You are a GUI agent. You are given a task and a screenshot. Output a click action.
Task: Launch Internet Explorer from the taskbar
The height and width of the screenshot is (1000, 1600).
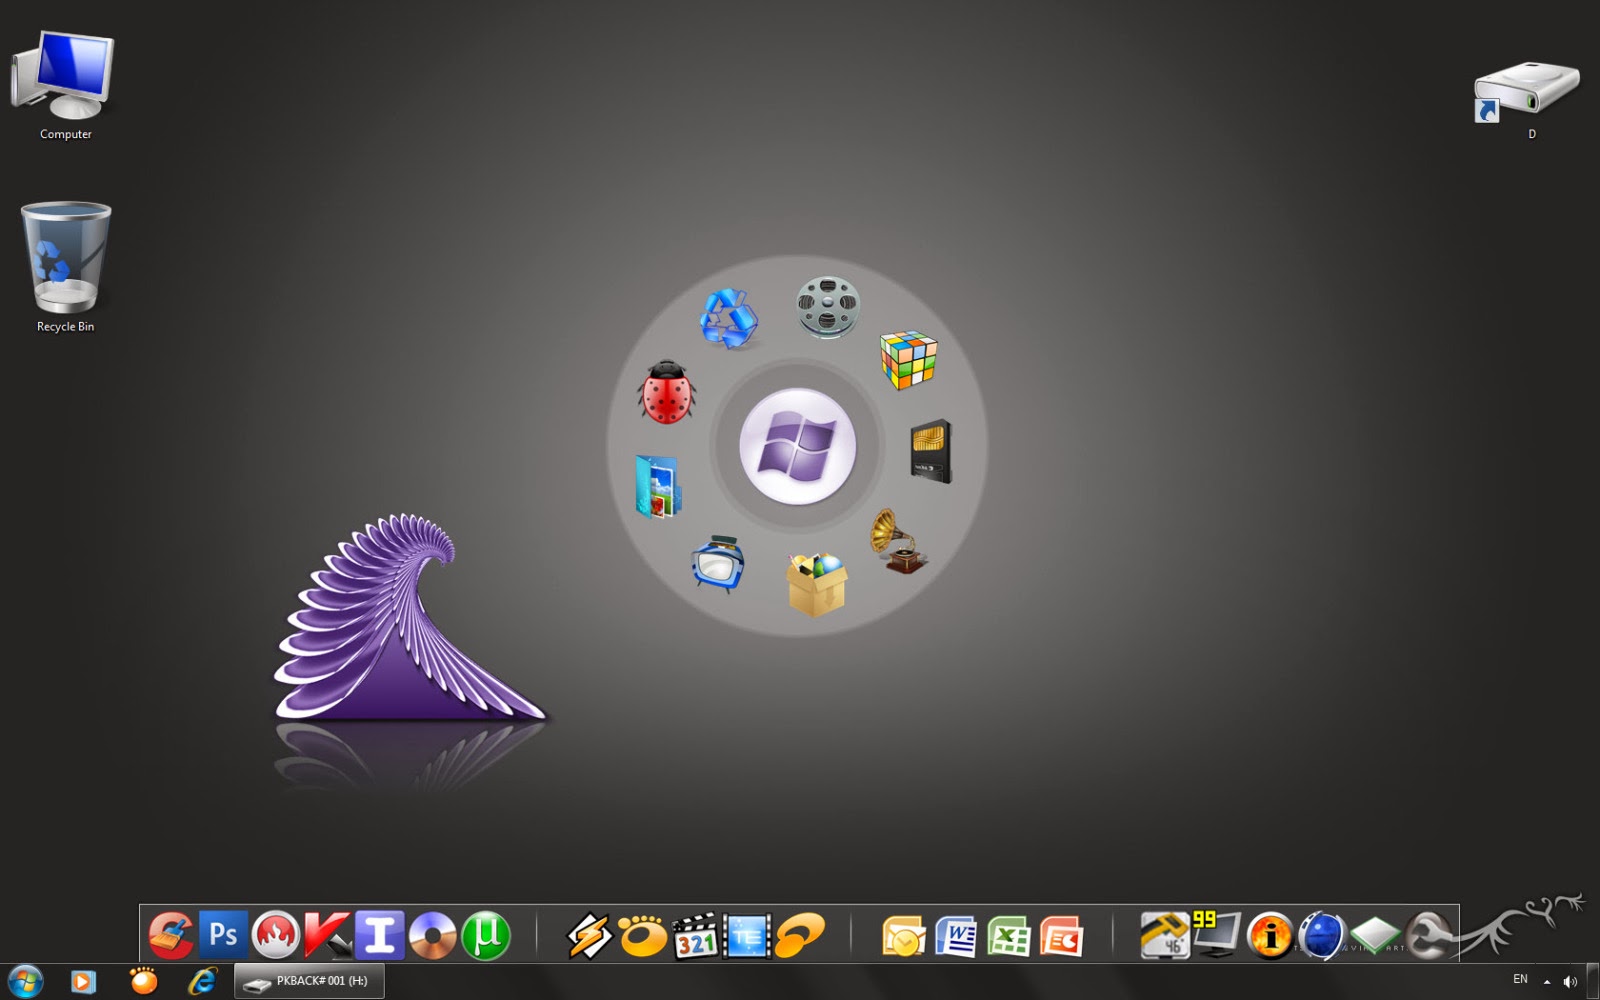(203, 981)
